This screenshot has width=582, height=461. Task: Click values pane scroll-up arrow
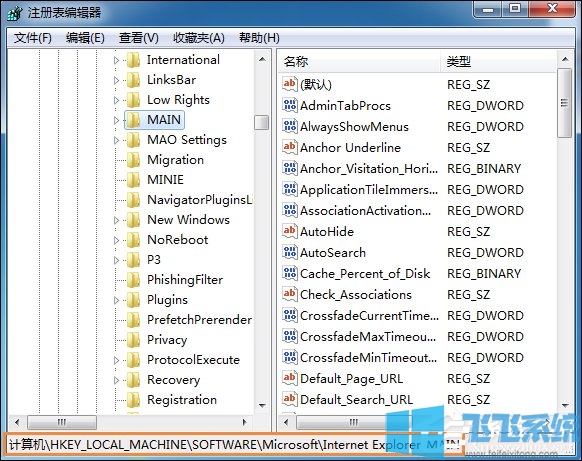565,59
